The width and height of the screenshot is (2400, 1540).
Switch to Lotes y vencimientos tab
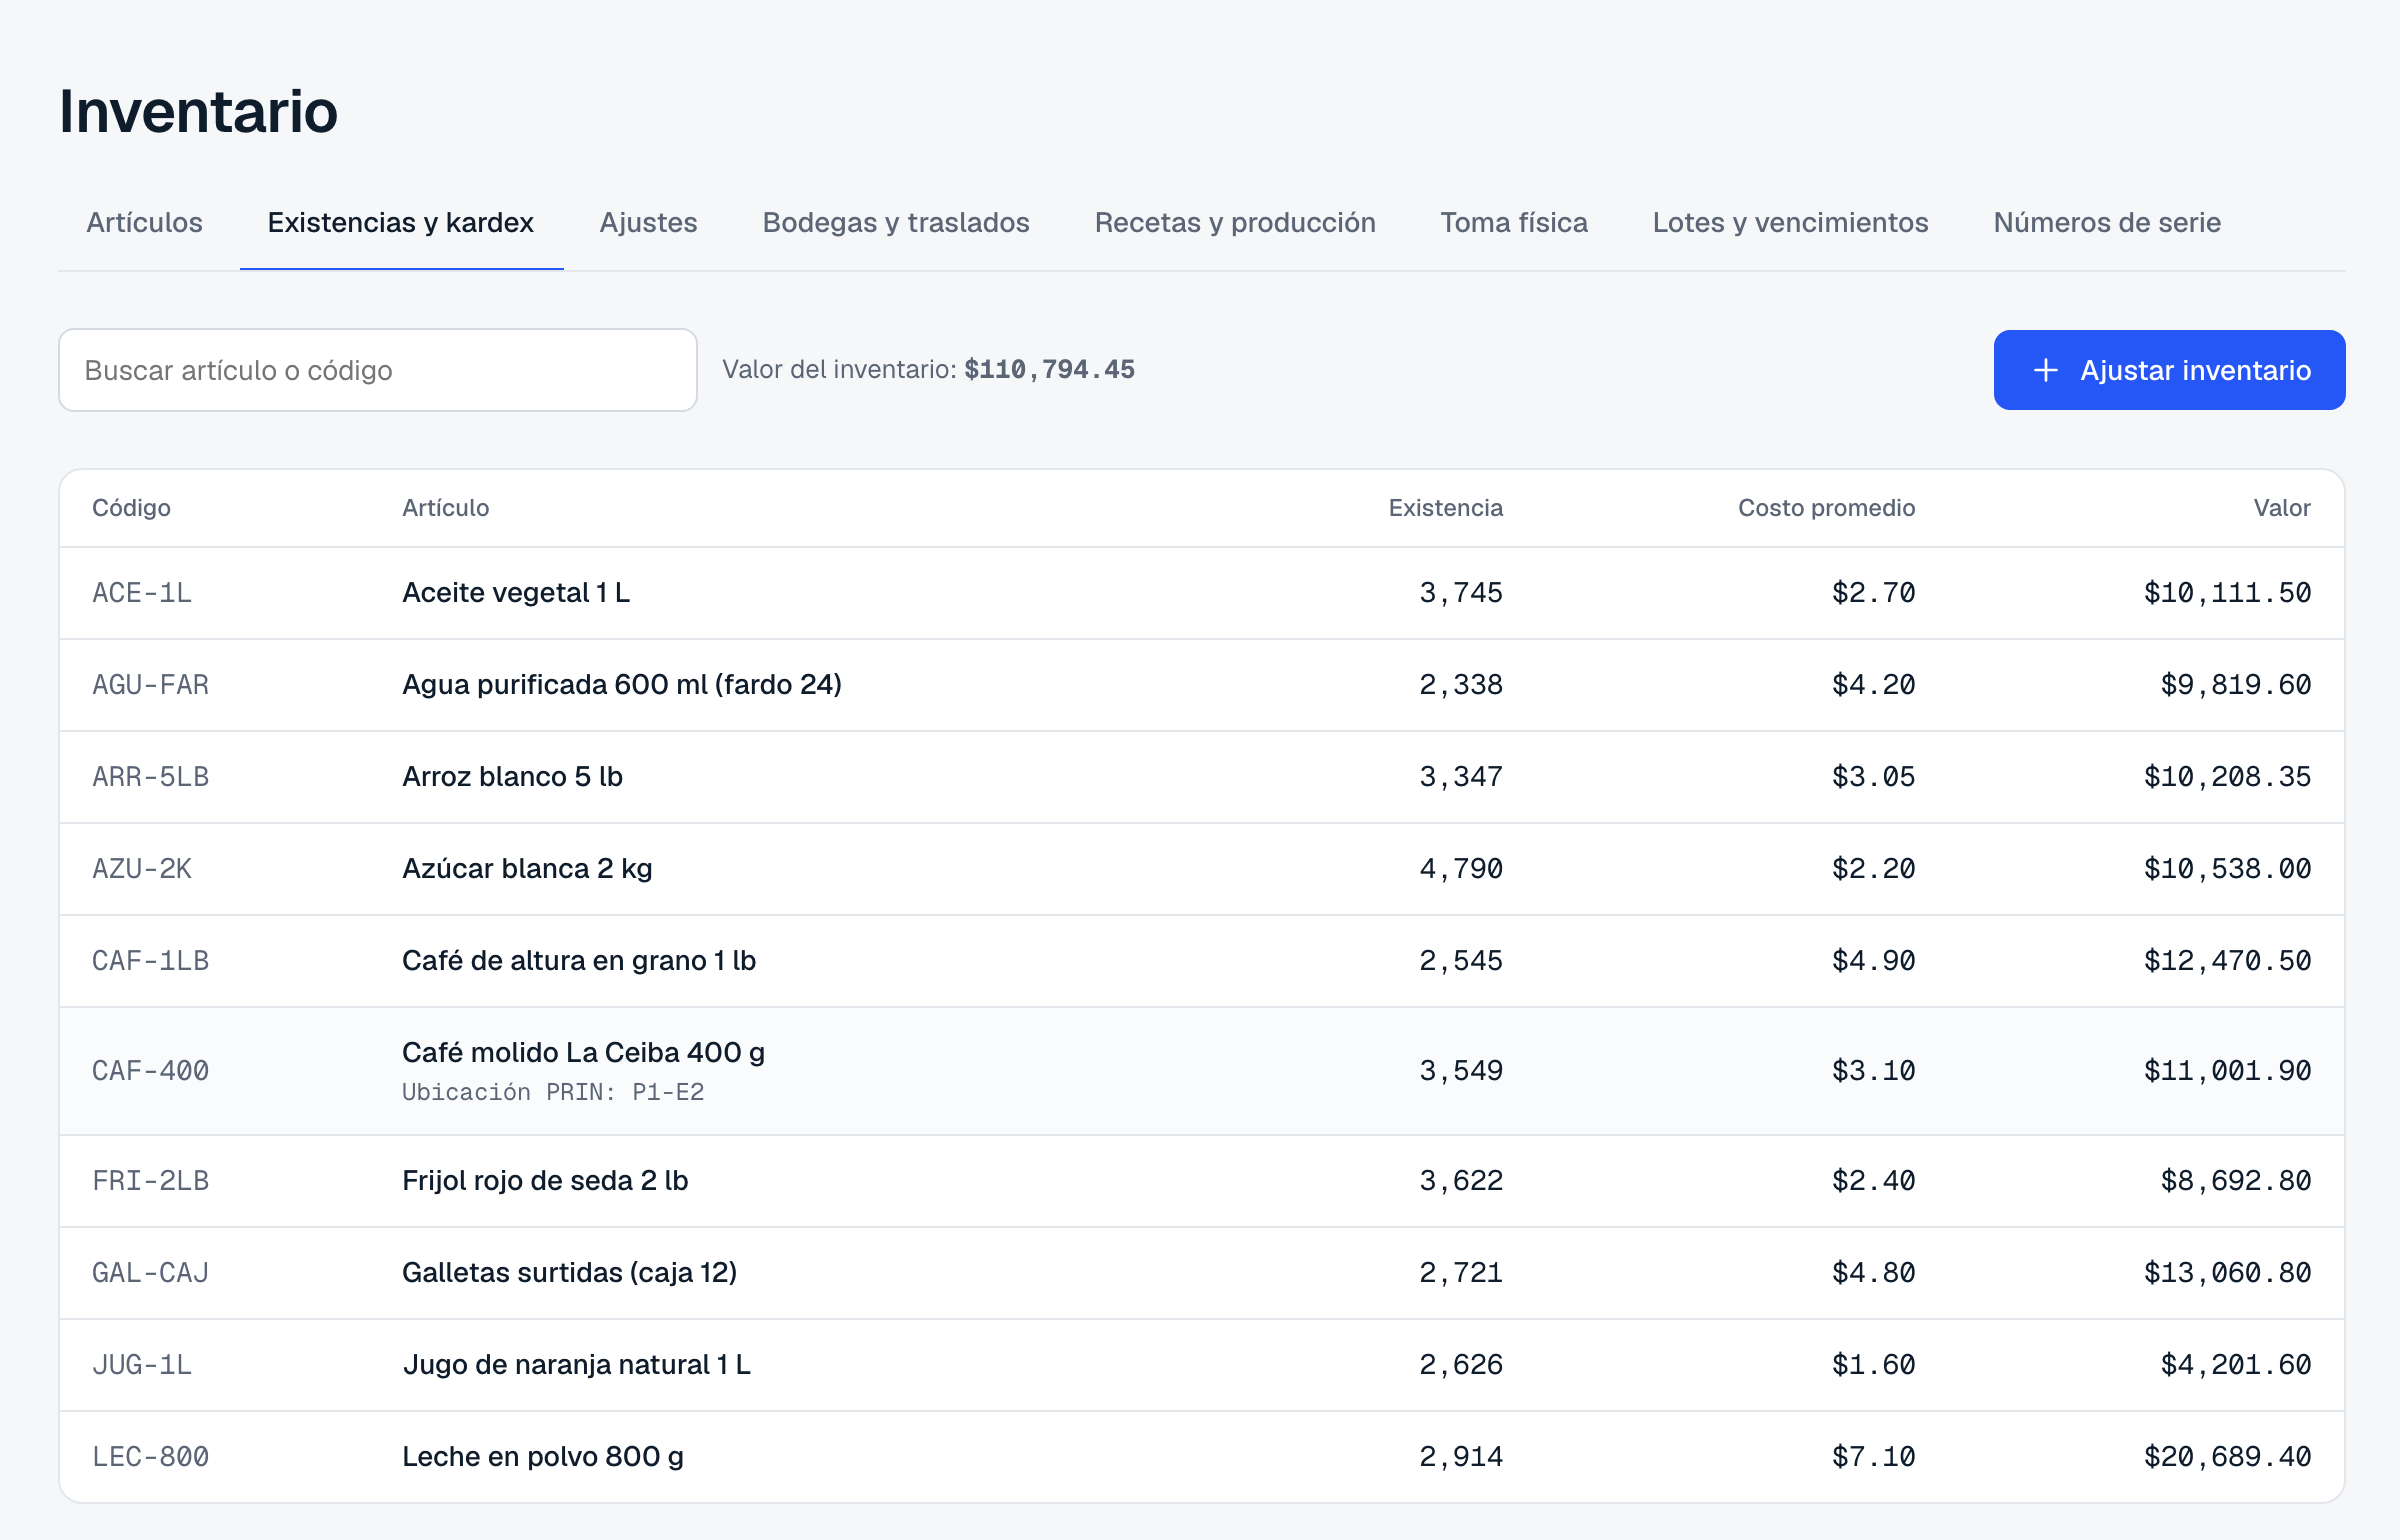(x=1790, y=222)
